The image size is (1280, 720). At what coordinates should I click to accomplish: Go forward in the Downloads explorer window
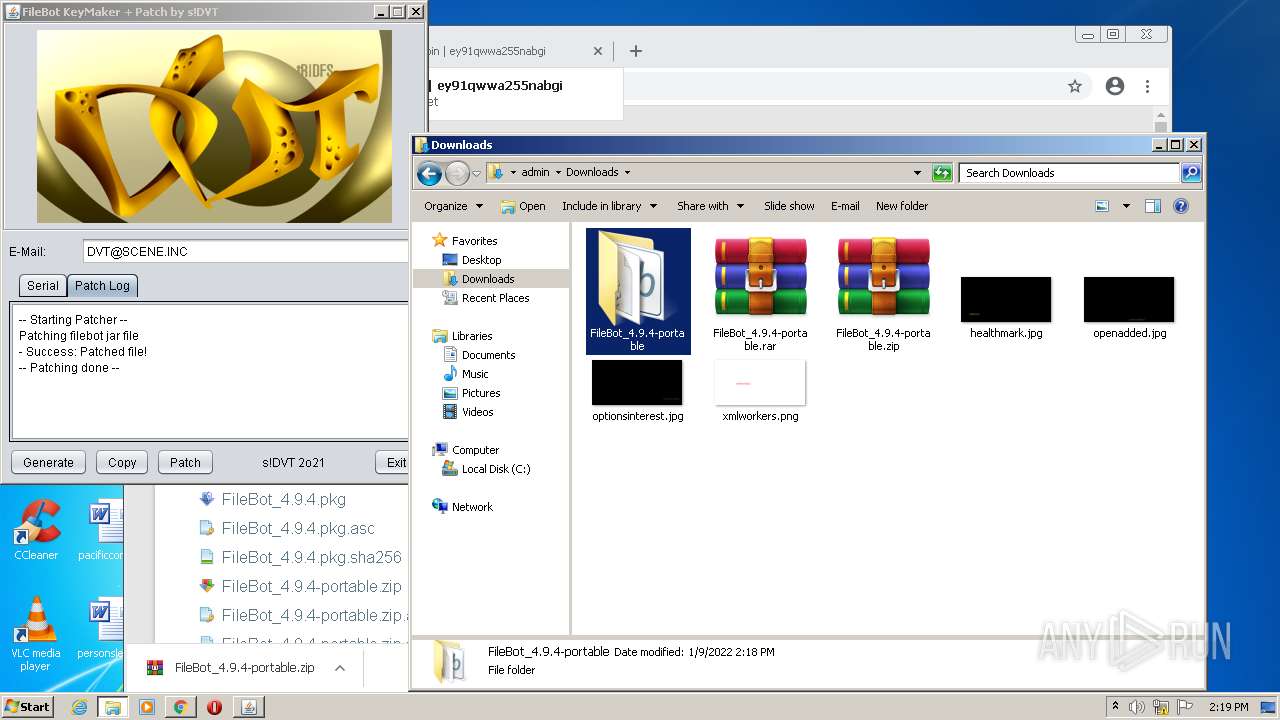click(x=457, y=174)
